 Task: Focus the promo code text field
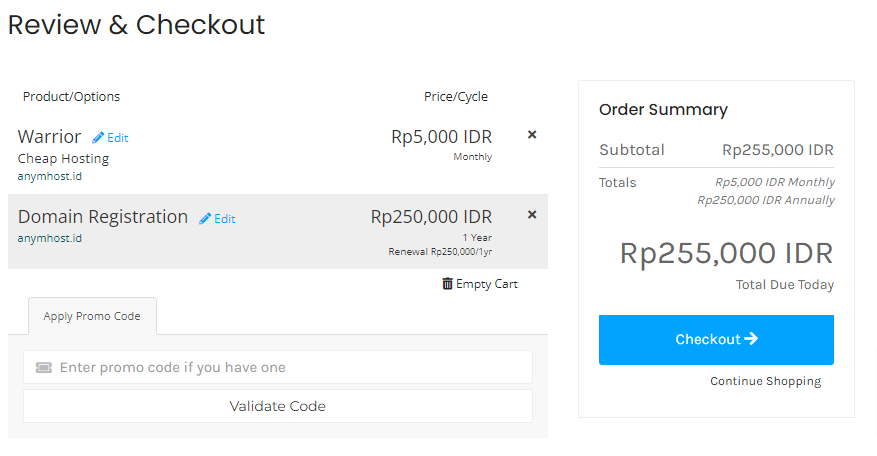(290, 368)
